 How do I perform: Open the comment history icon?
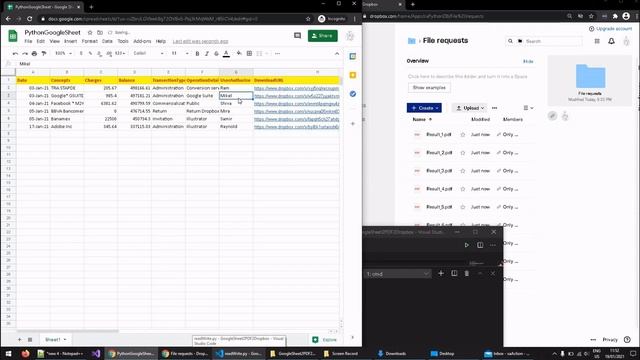tap(298, 36)
